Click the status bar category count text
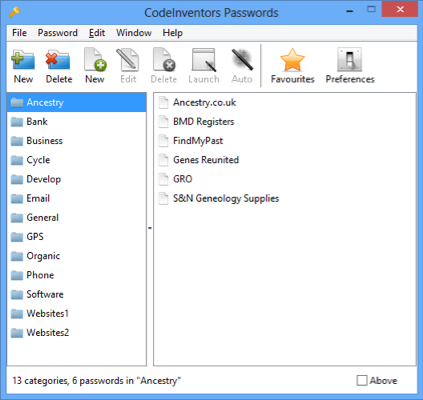Image resolution: width=423 pixels, height=400 pixels. pyautogui.click(x=96, y=380)
